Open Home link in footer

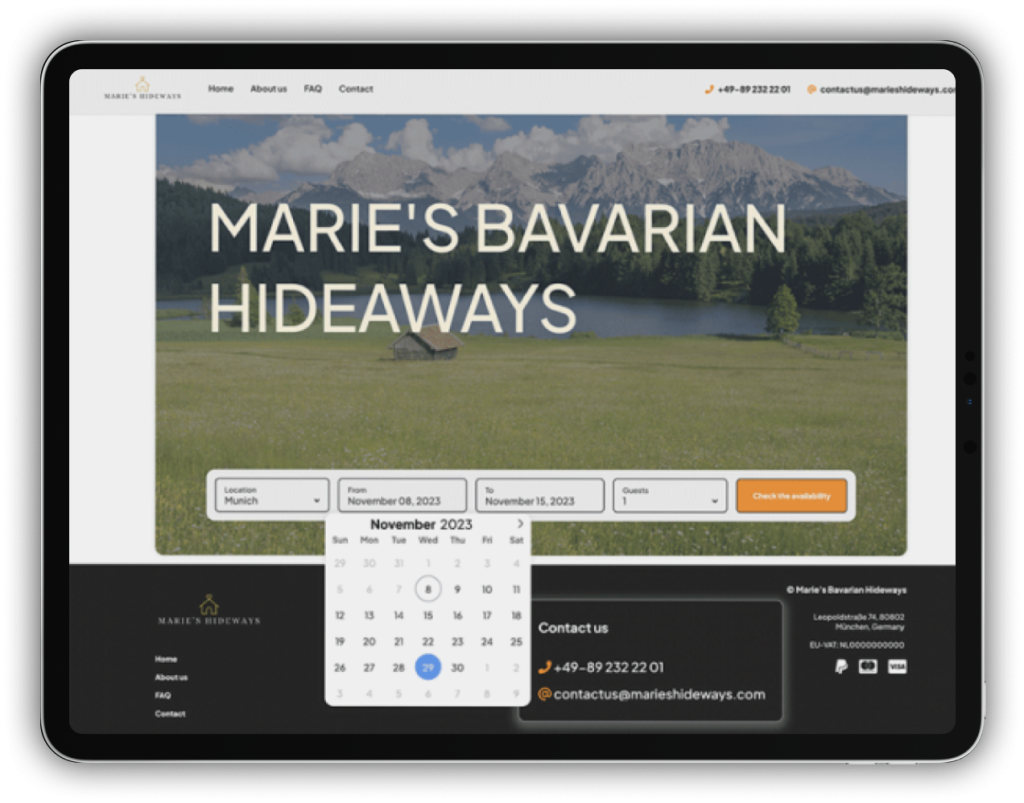166,659
